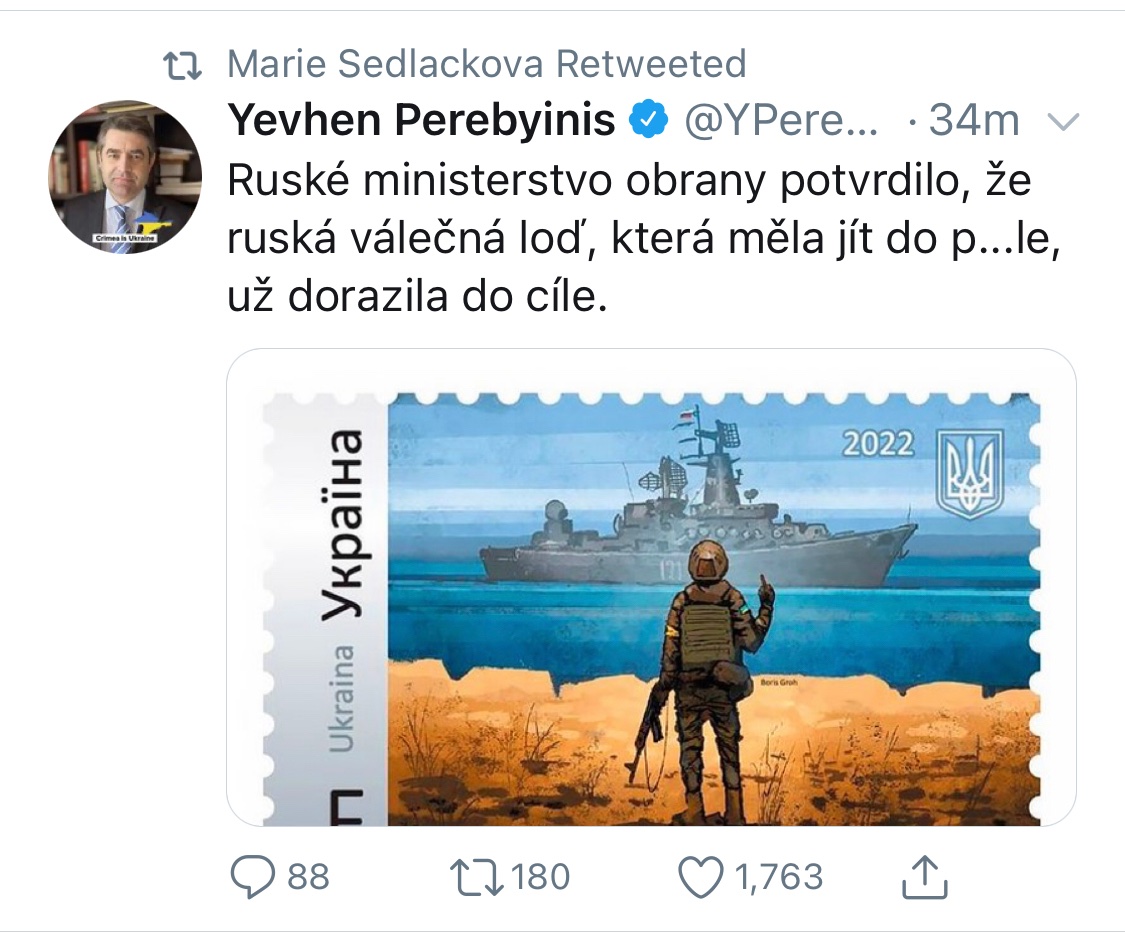Open the "Marie Sedlackova Retweeted" link

tap(486, 65)
